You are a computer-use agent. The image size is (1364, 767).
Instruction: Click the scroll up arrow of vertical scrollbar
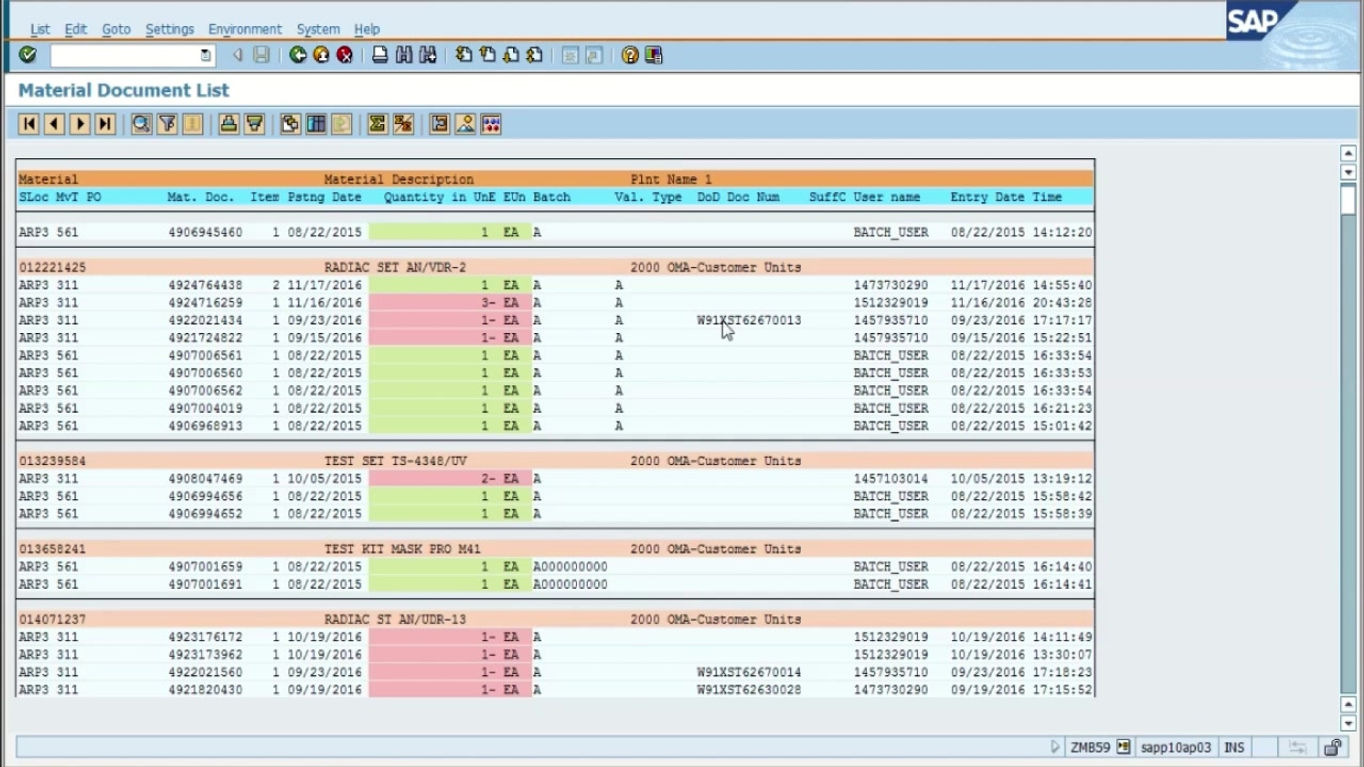(x=1348, y=153)
